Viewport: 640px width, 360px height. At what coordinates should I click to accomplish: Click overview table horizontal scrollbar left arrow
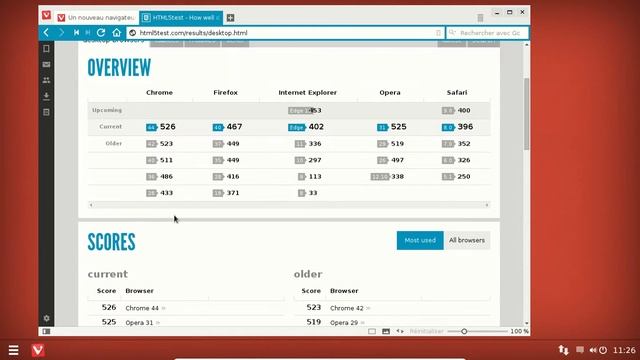(91, 205)
